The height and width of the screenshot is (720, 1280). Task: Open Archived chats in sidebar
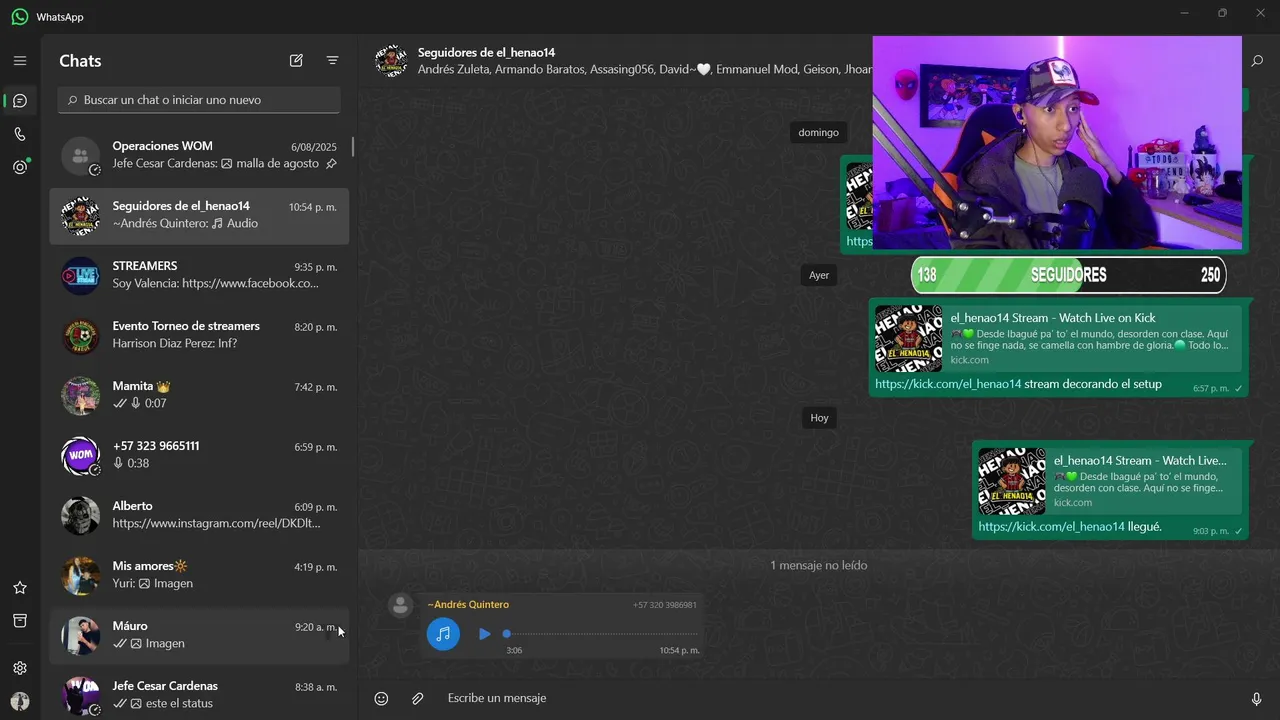point(20,621)
